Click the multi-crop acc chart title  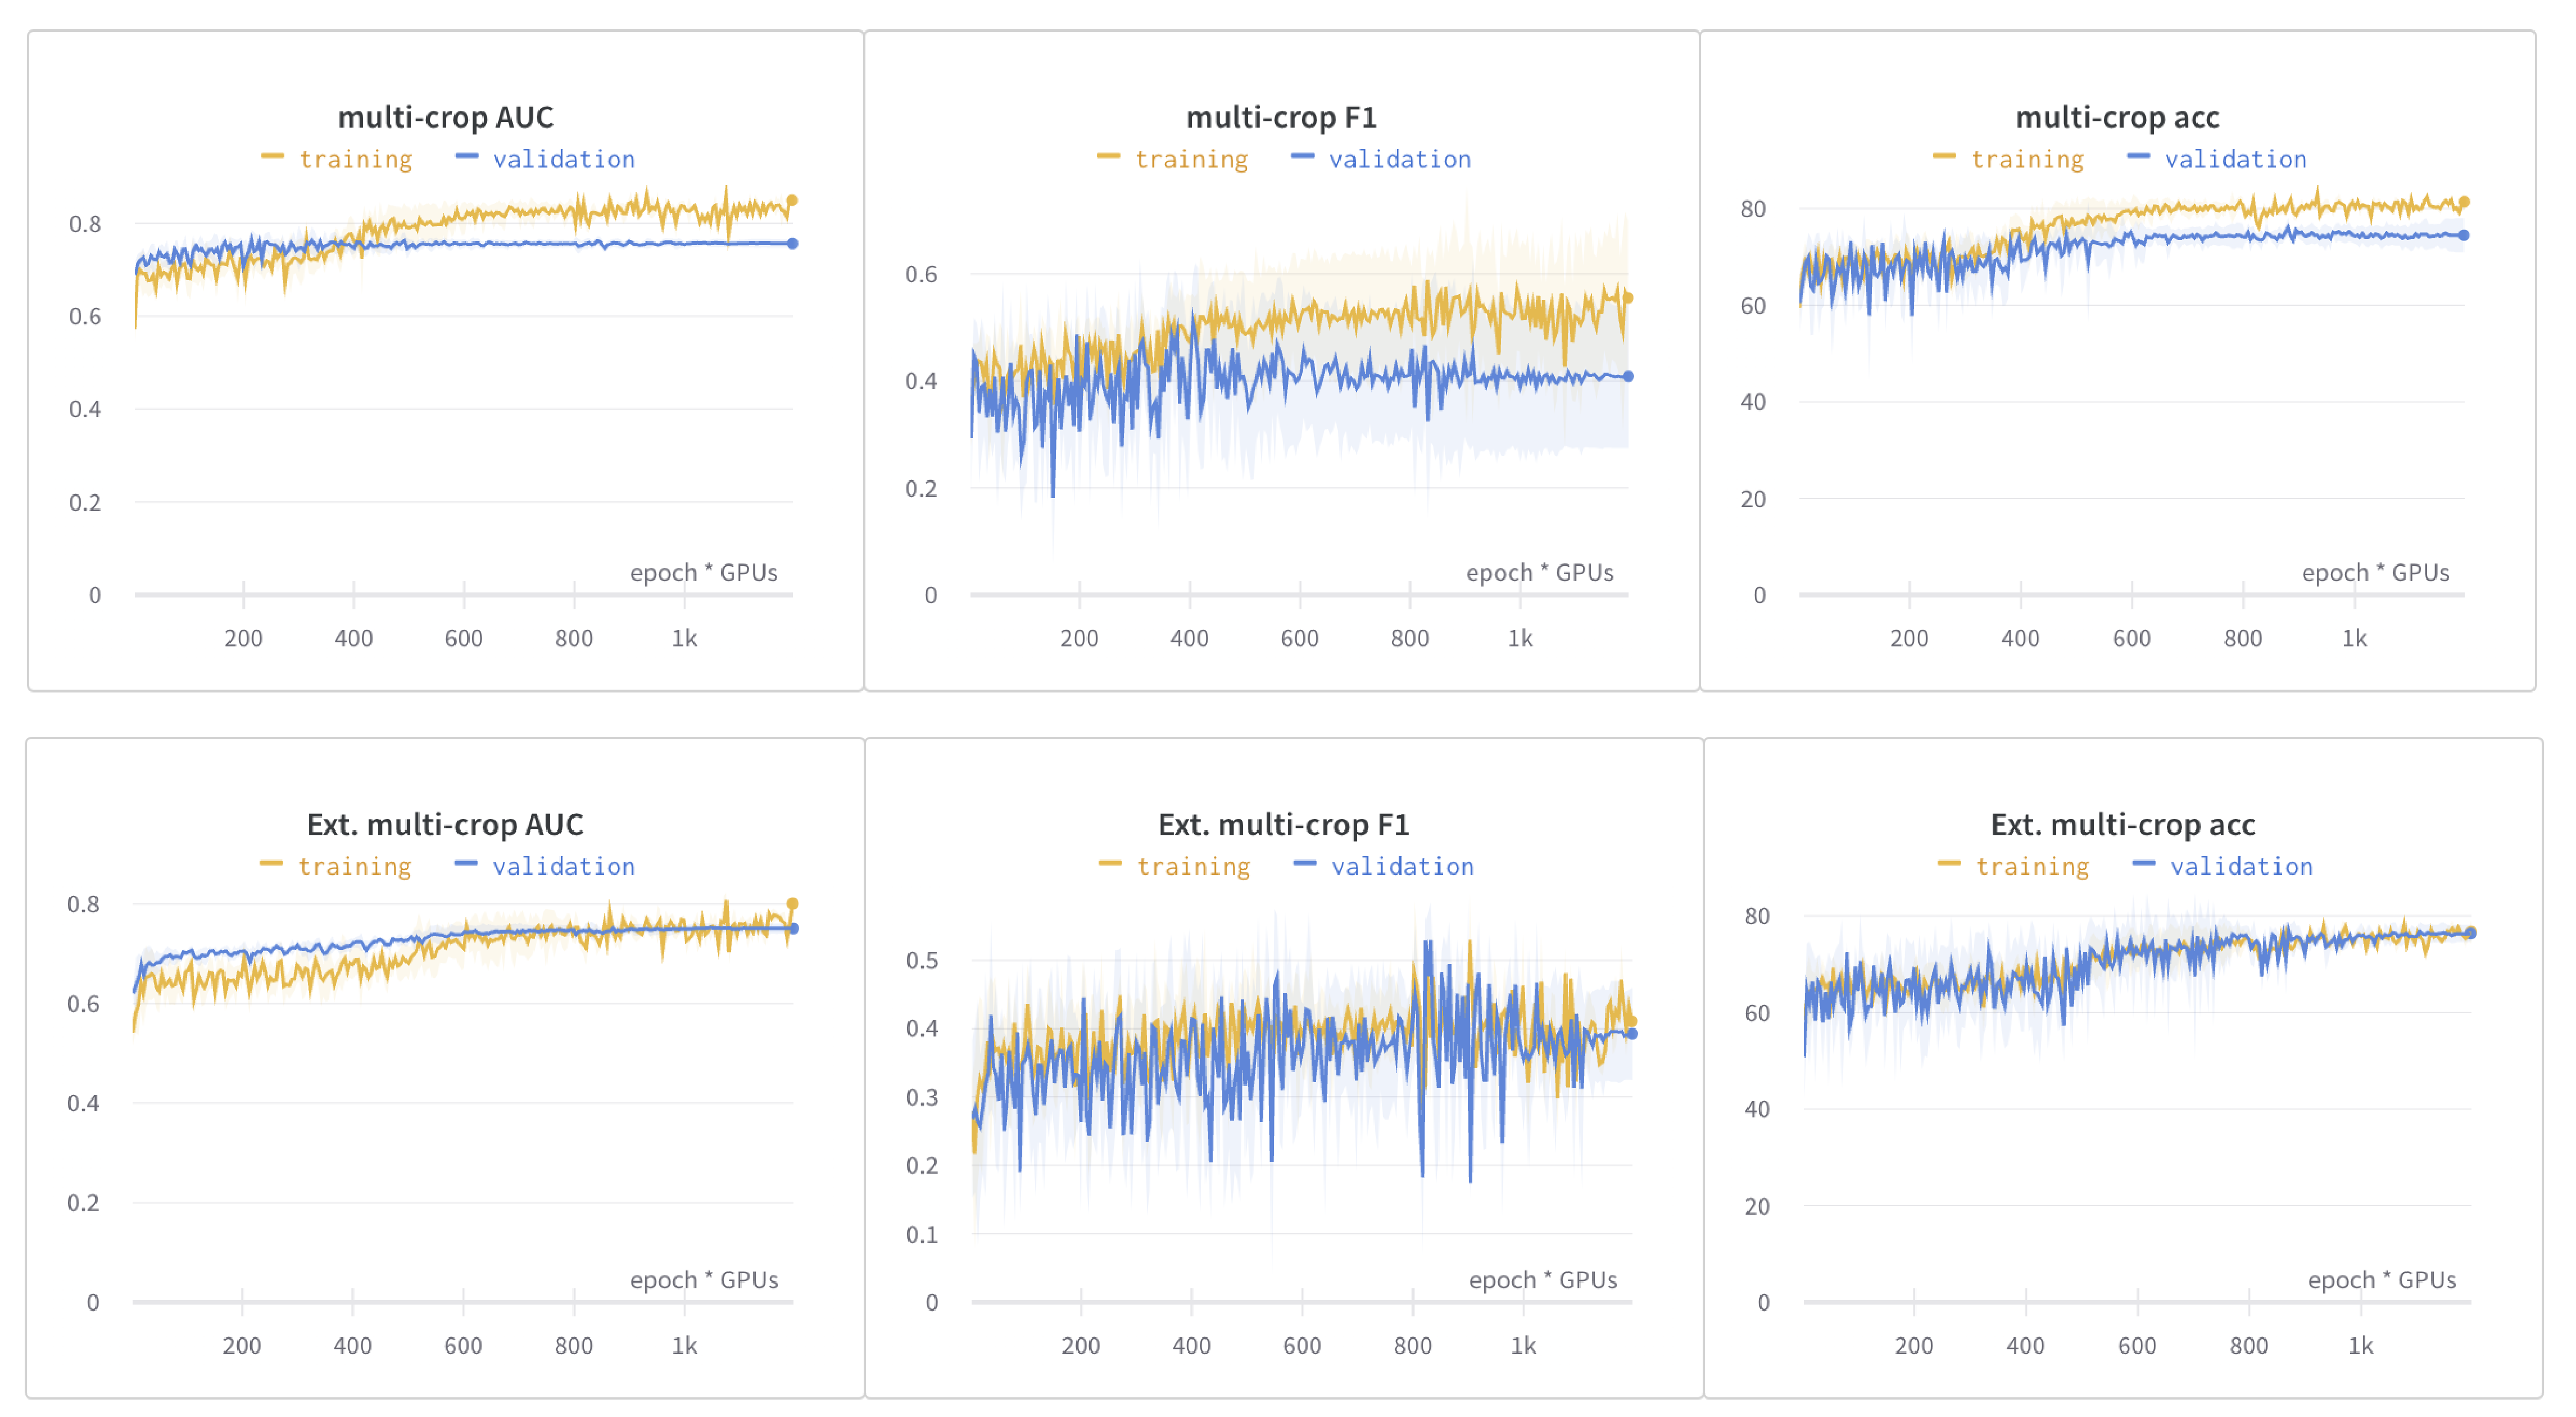pyautogui.click(x=2117, y=117)
